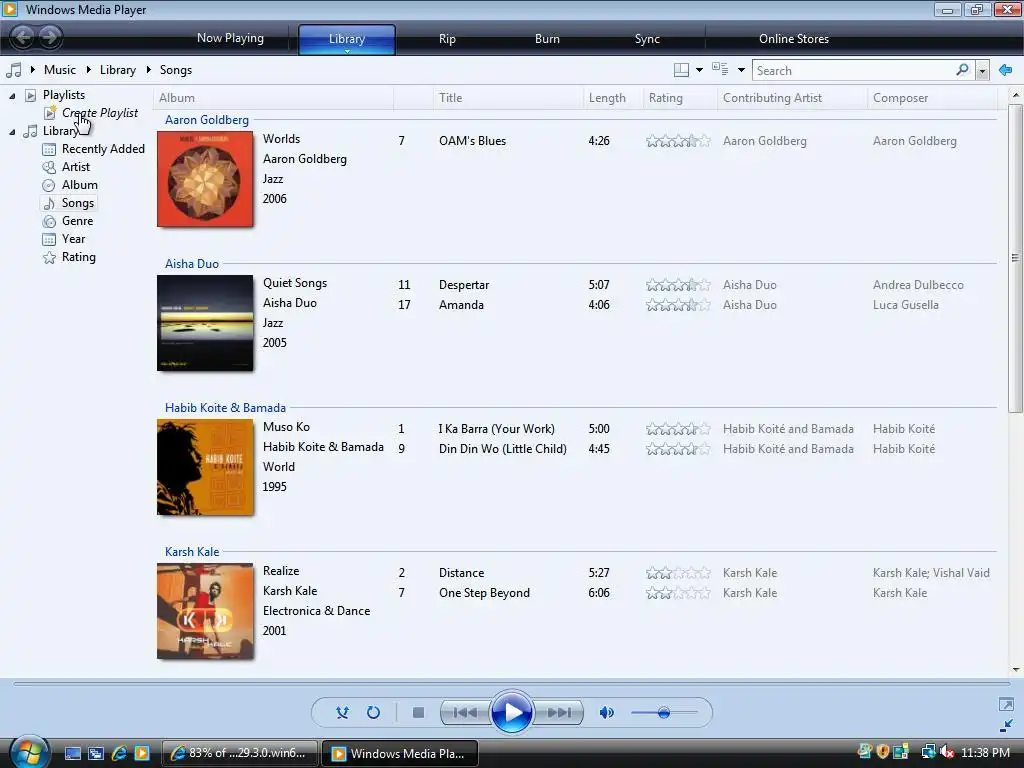Collapse the Playlists tree node
The width and height of the screenshot is (1024, 768).
click(x=12, y=96)
